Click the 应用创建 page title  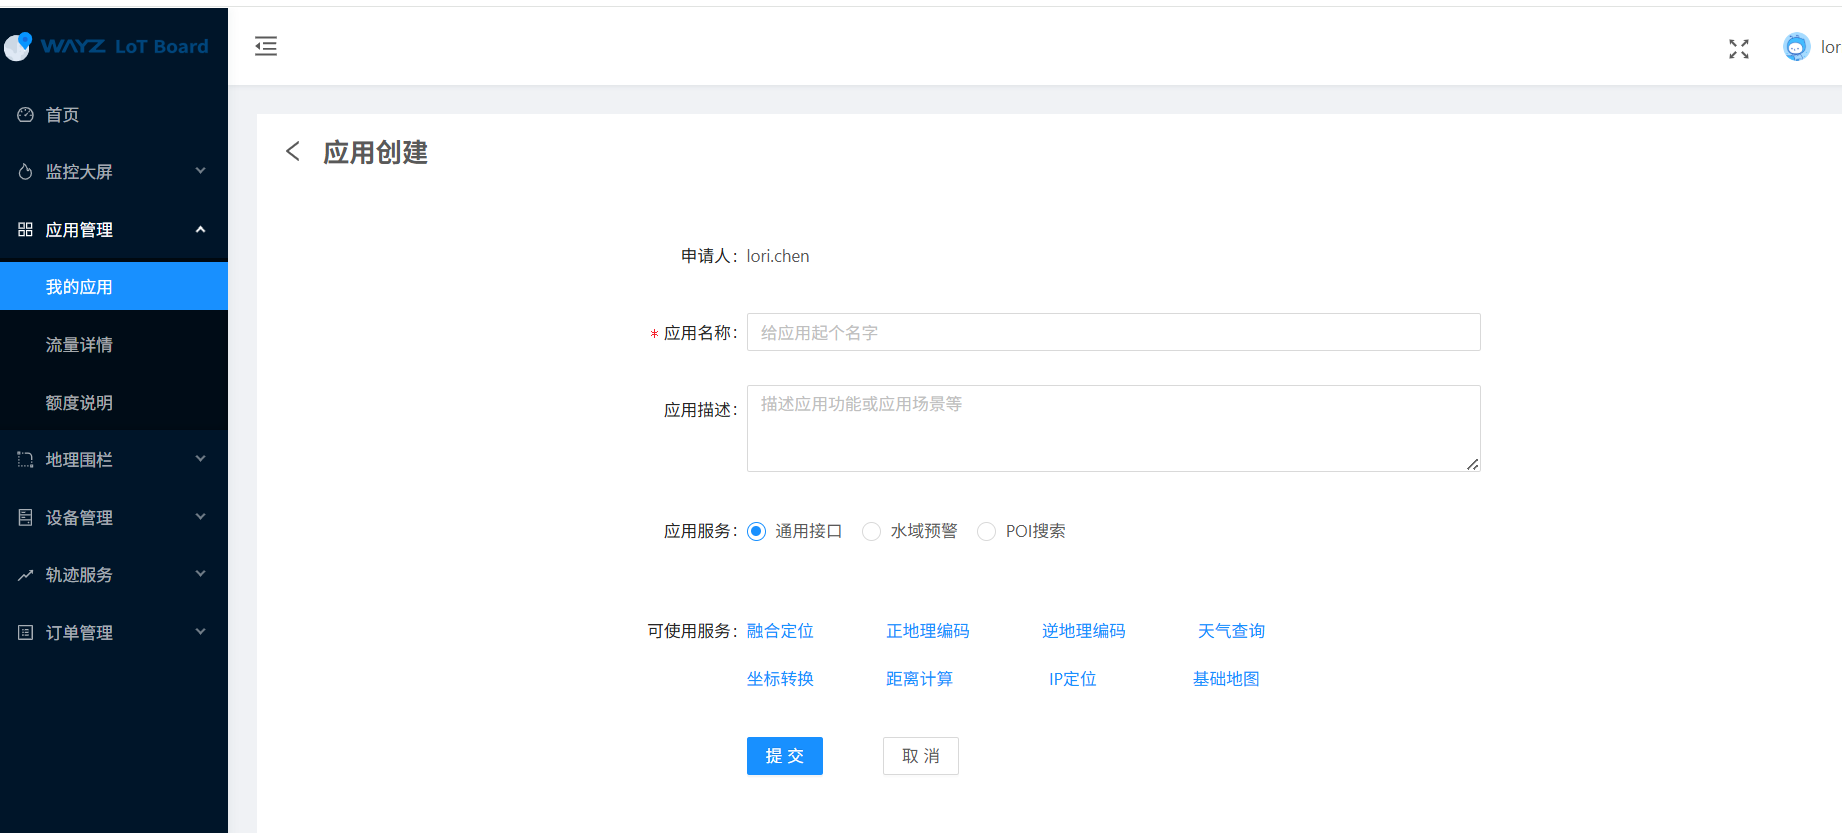pyautogui.click(x=376, y=152)
